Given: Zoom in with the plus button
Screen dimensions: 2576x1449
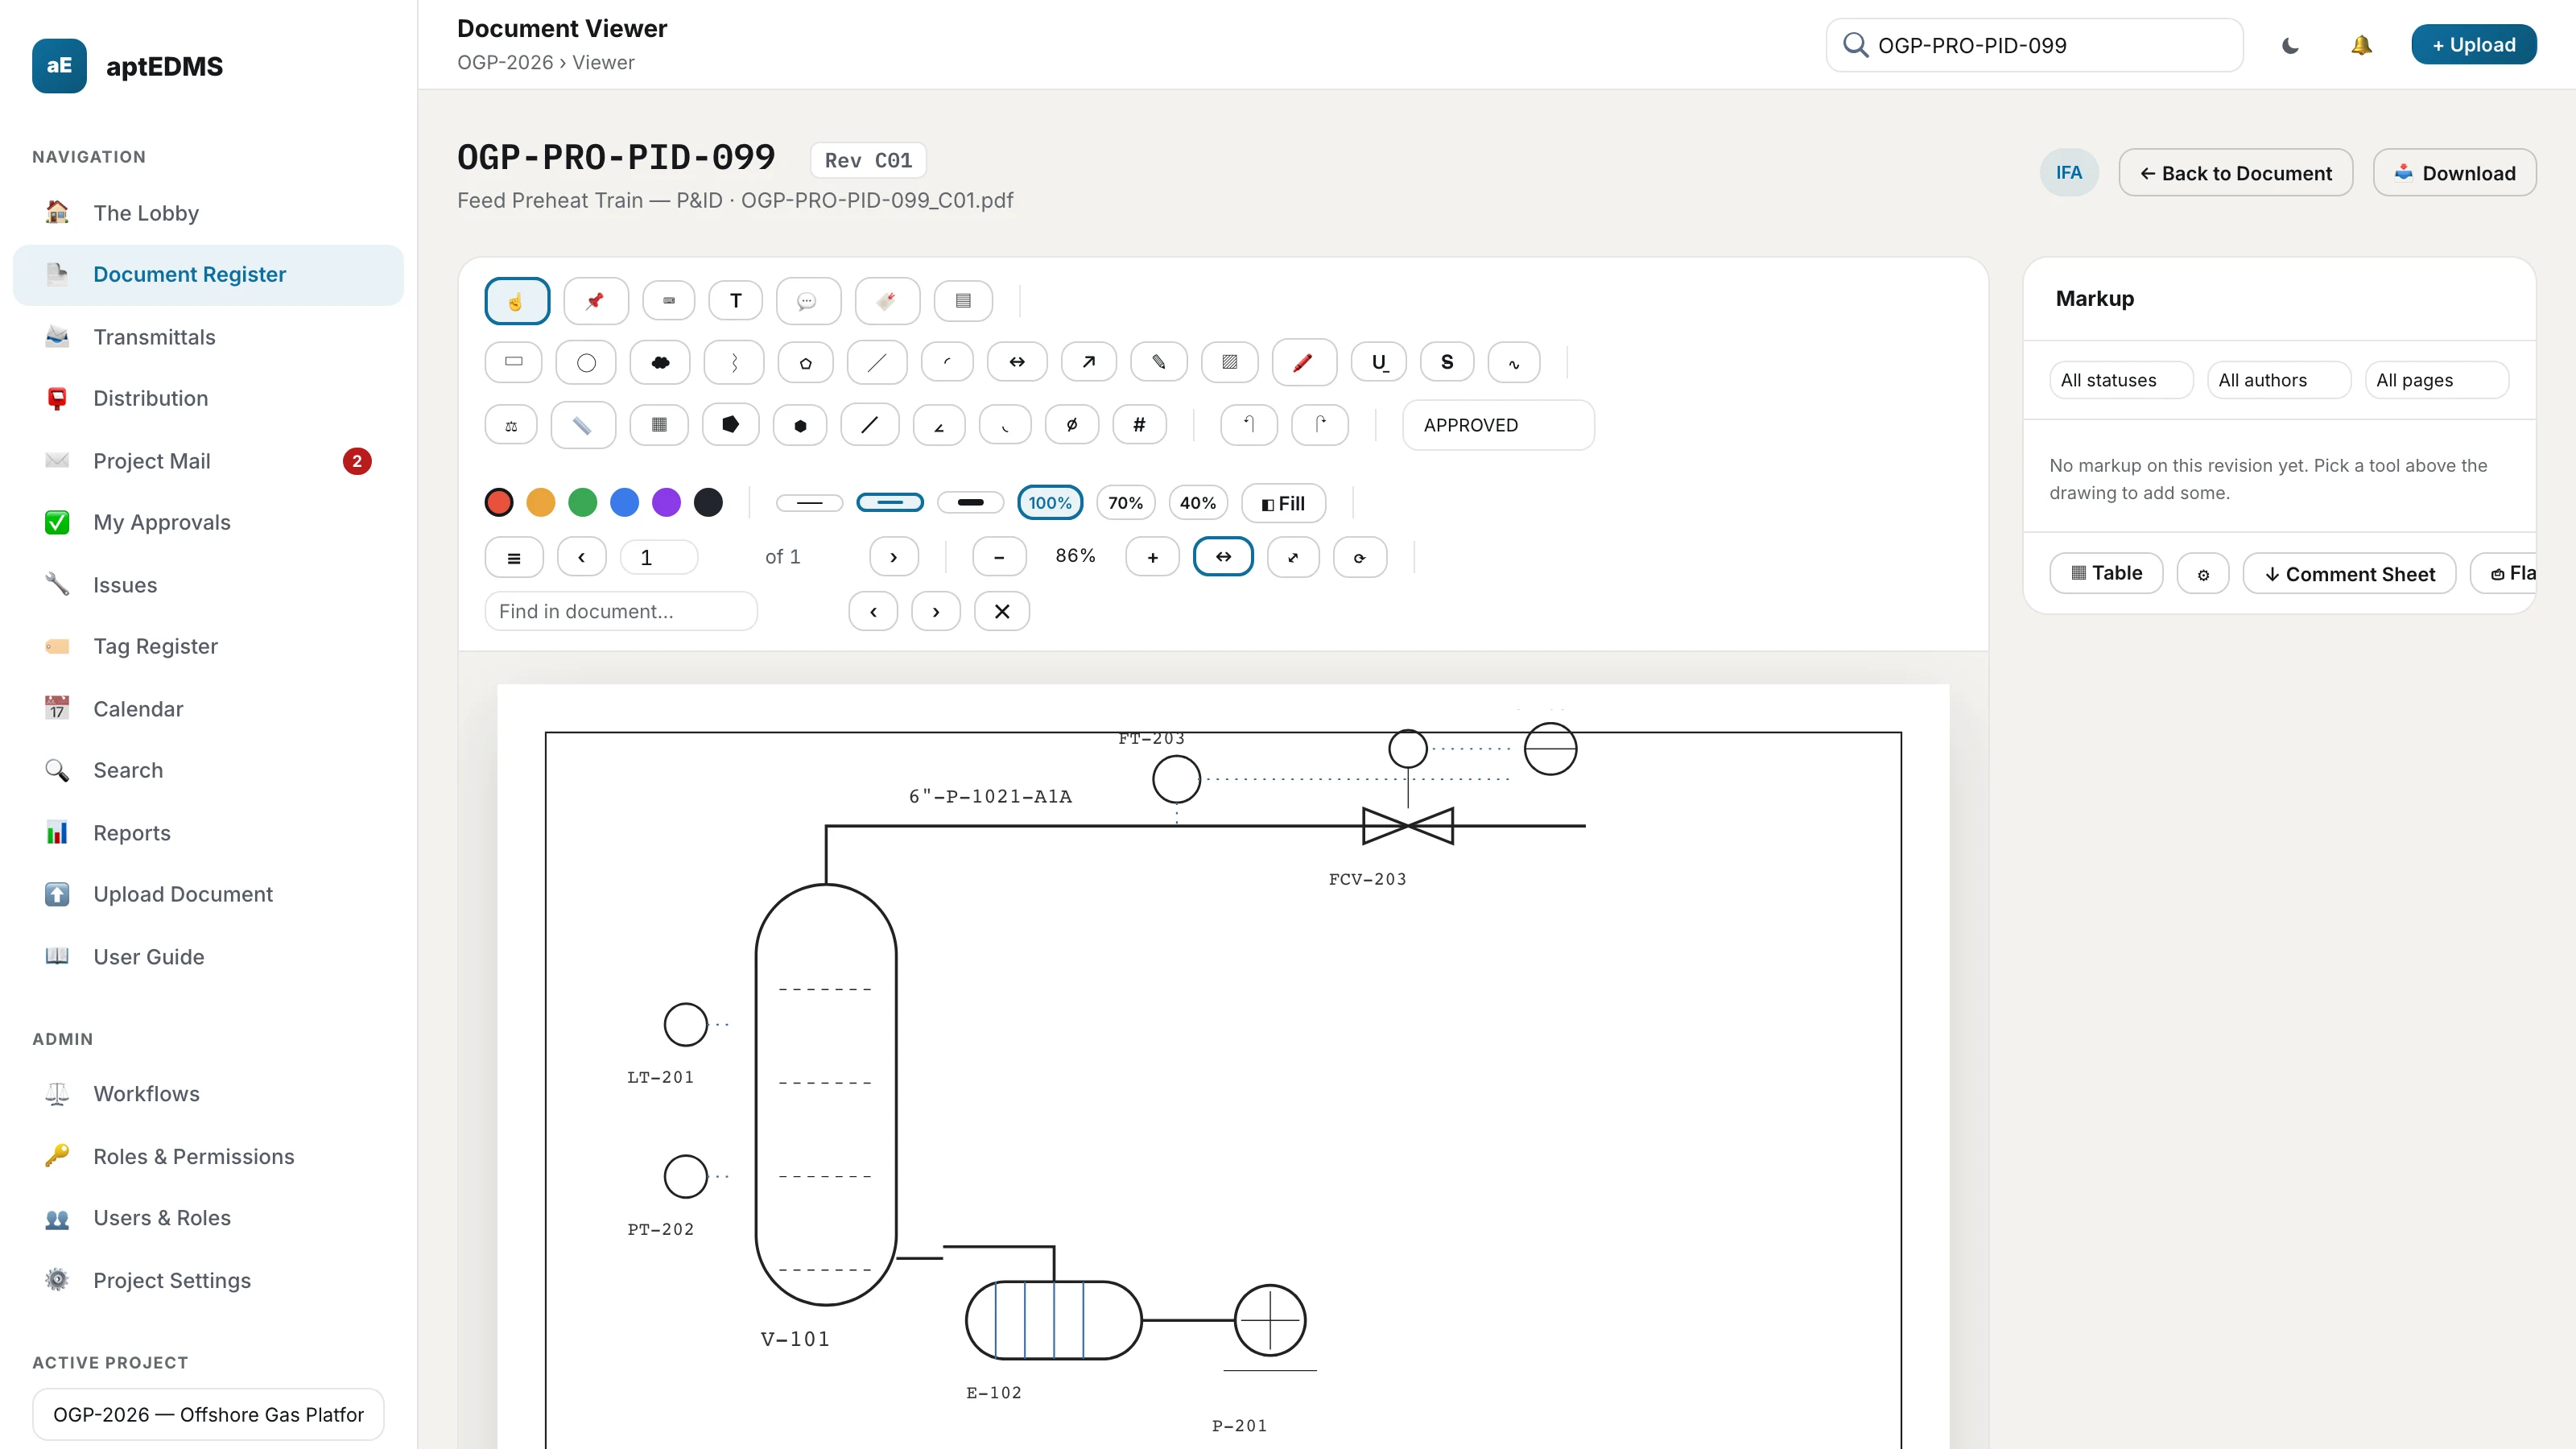Looking at the screenshot, I should coord(1153,557).
